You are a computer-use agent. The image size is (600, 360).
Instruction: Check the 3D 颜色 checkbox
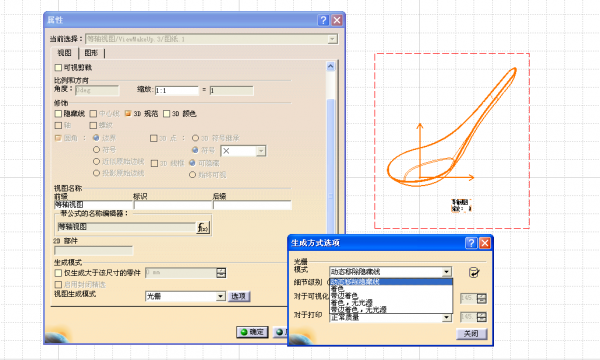point(166,114)
